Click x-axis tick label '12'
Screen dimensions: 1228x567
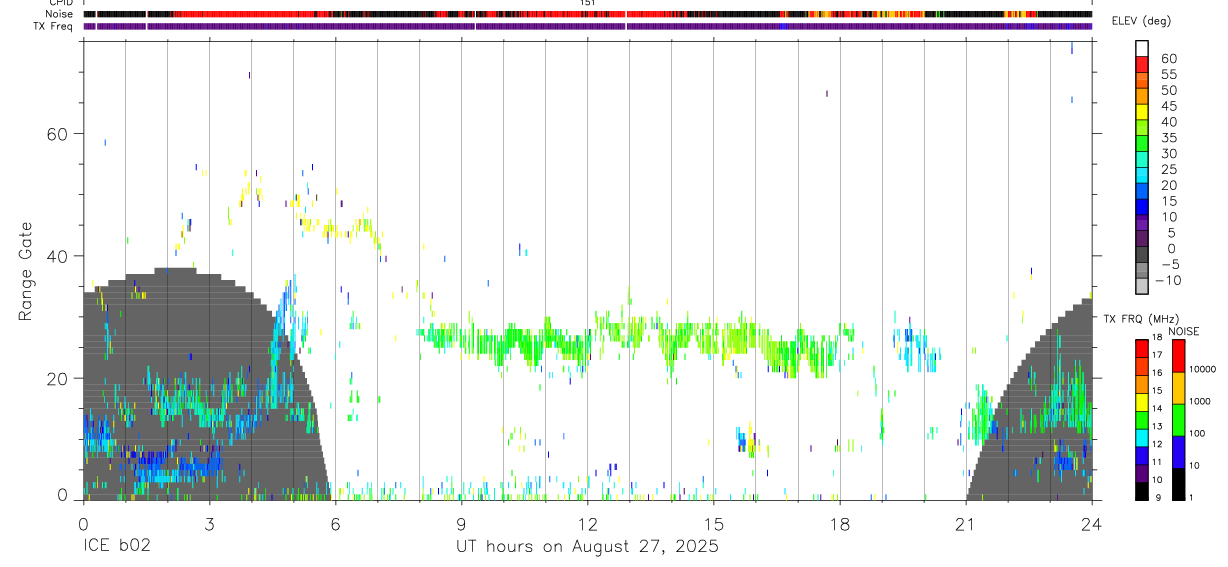587,523
